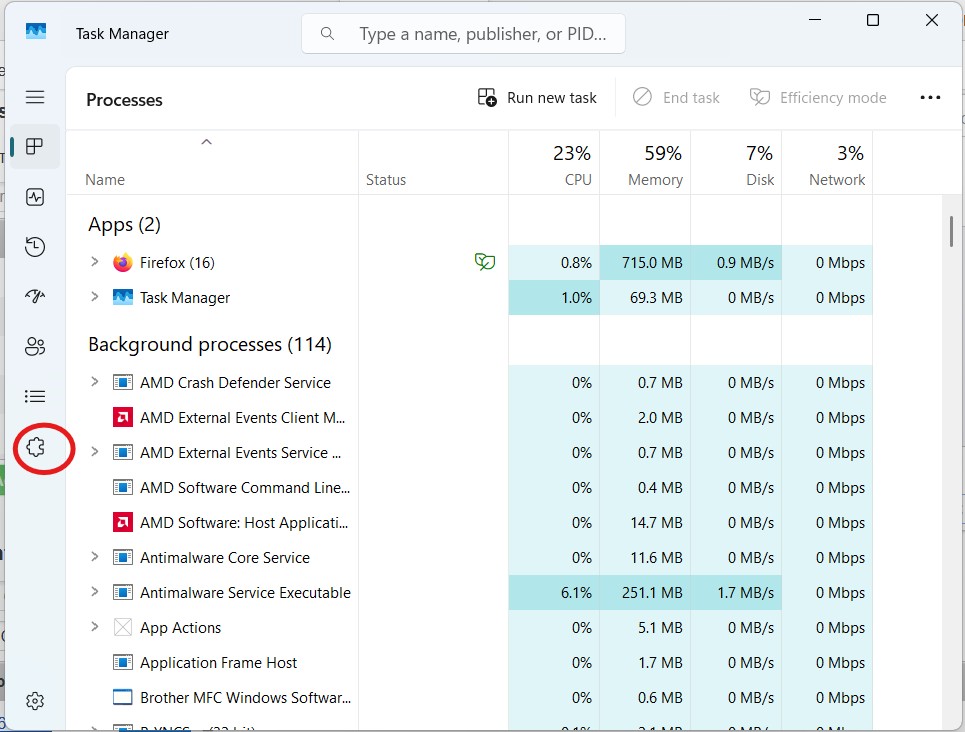Select the Processes page icon in sidebar
Image resolution: width=965 pixels, height=732 pixels.
point(35,147)
